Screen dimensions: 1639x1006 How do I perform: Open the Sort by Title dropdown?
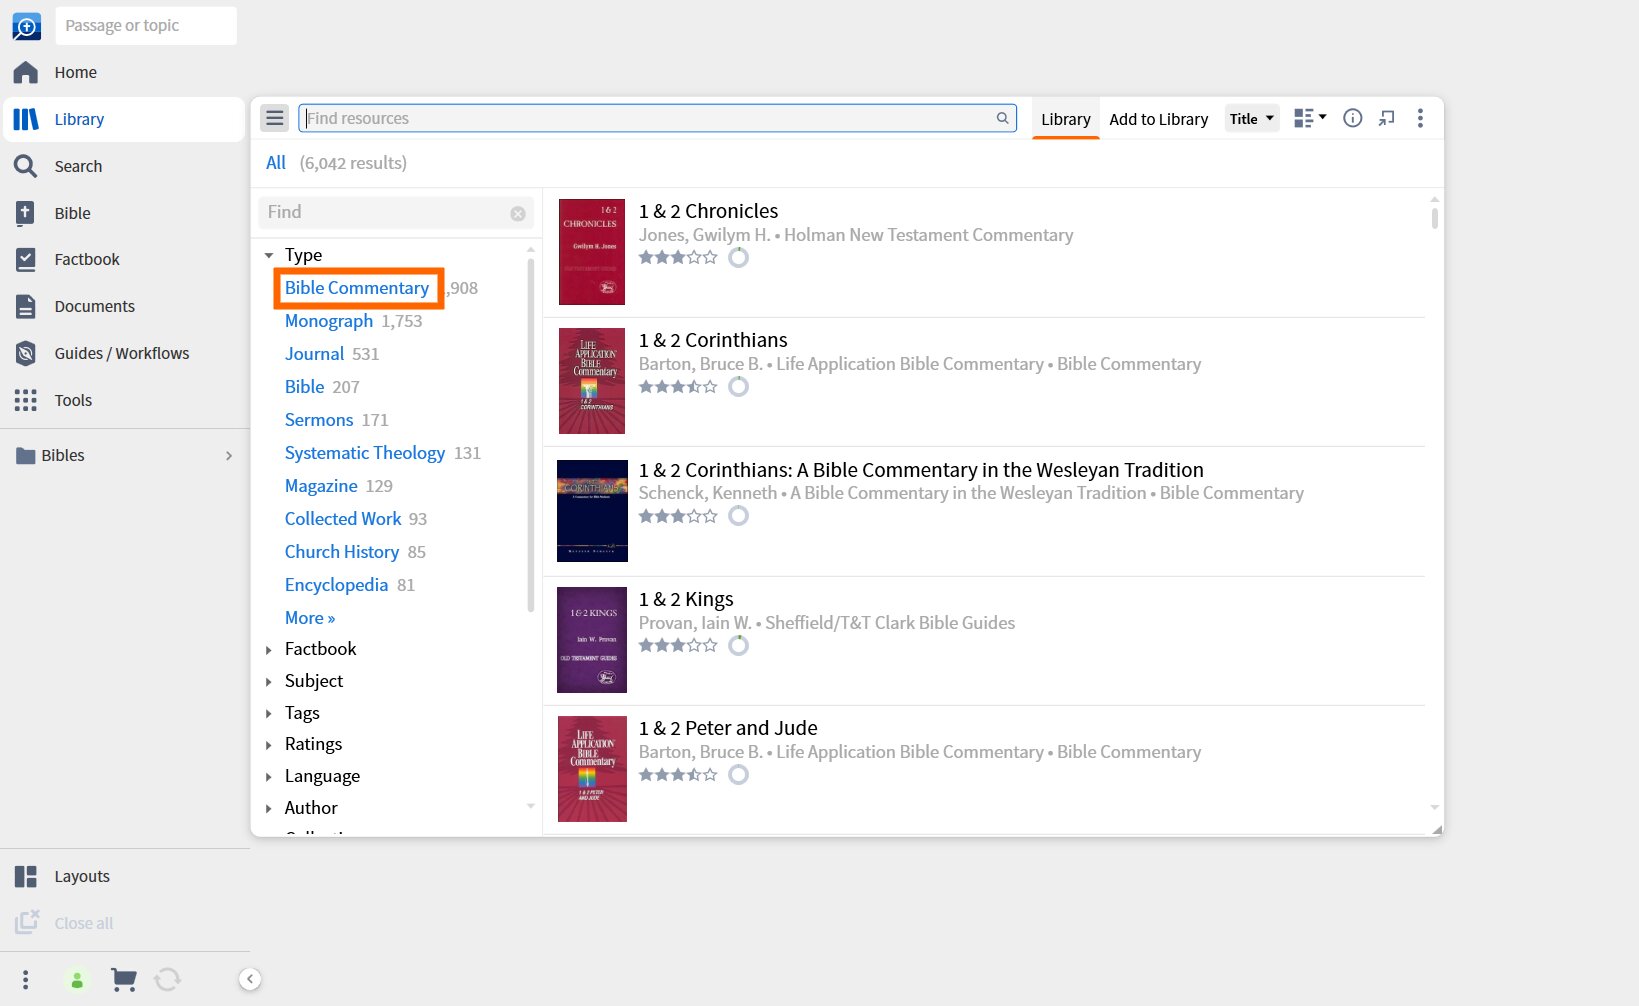pyautogui.click(x=1252, y=118)
